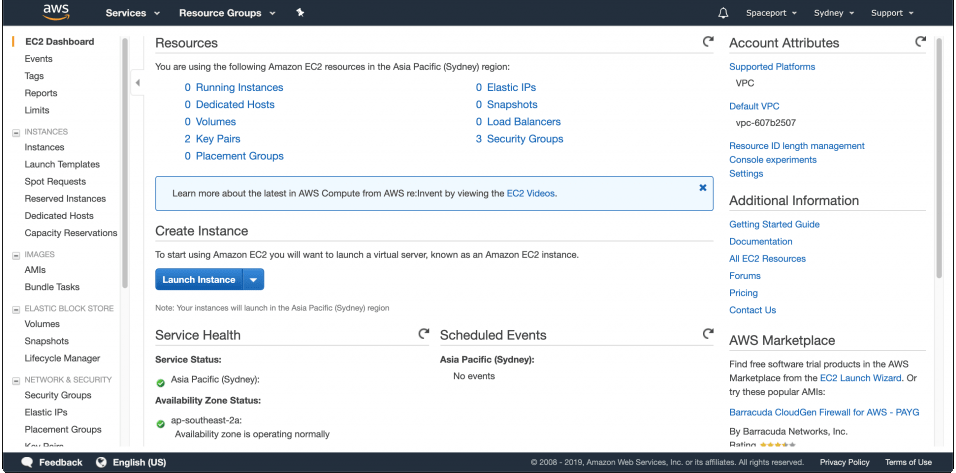956x473 pixels.
Task: Click the pin shortcuts icon
Action: (300, 12)
